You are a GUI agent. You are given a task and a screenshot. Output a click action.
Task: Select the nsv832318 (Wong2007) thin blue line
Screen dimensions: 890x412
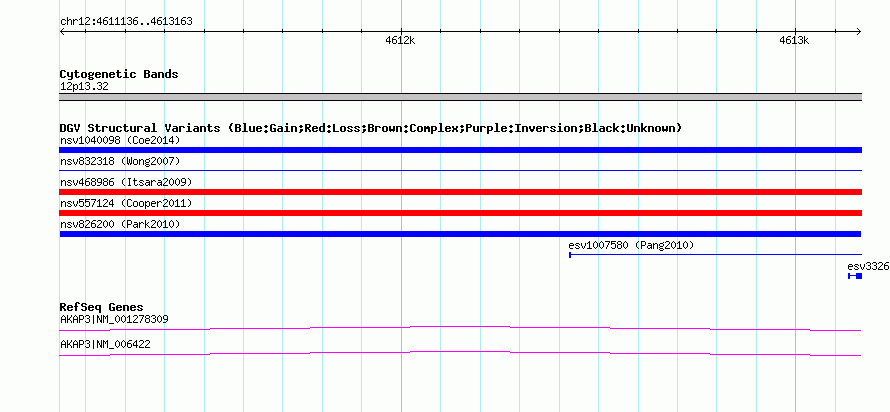pos(460,170)
